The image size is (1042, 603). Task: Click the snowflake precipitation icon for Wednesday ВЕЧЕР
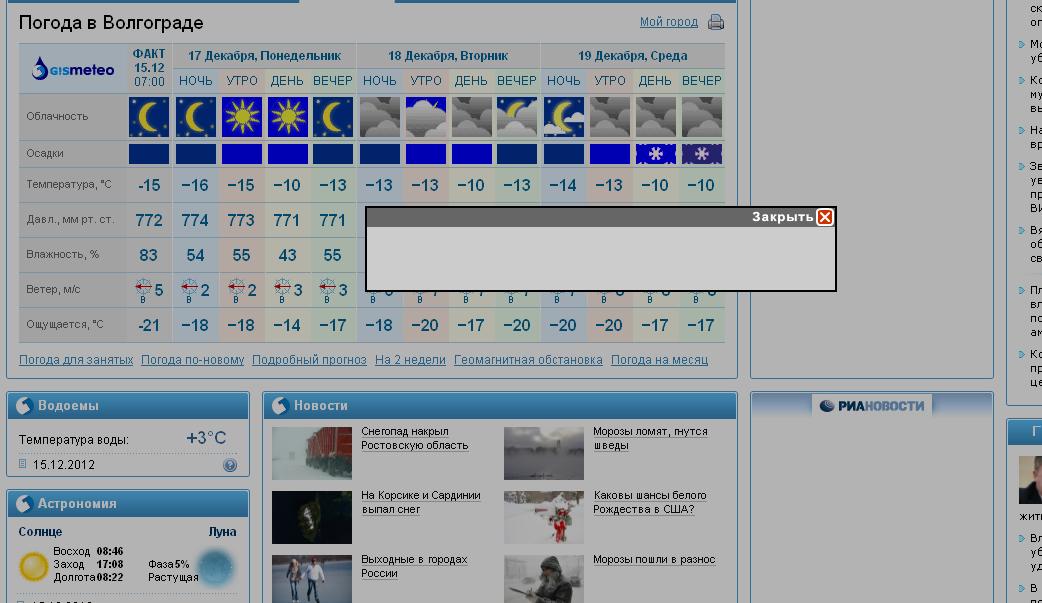[701, 154]
